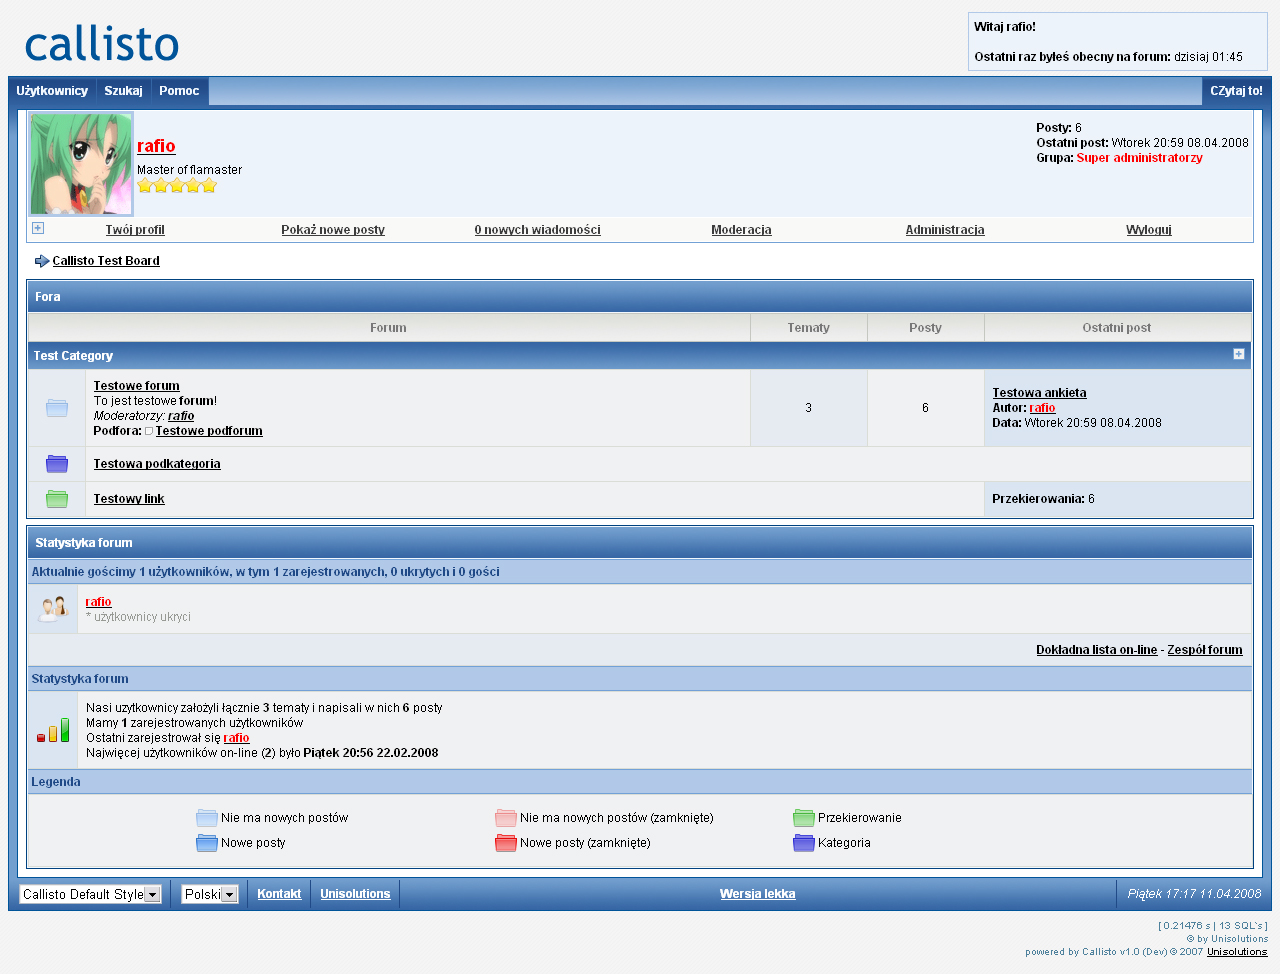1280x974 pixels.
Task: Click the online users icon
Action: pos(53,608)
